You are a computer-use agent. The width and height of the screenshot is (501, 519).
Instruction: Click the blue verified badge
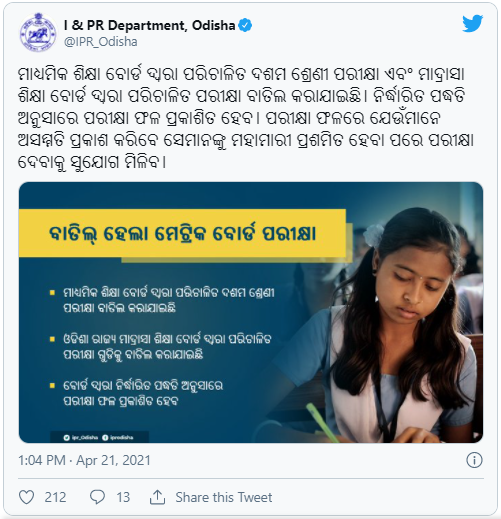pyautogui.click(x=245, y=25)
